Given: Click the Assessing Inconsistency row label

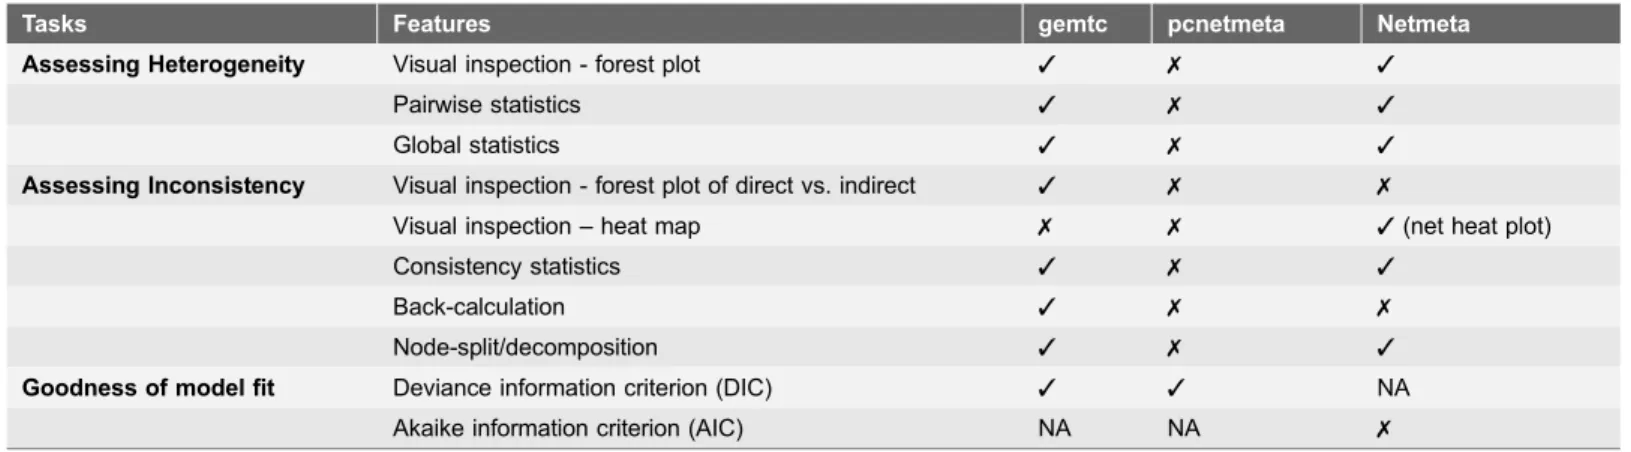Looking at the screenshot, I should pos(163,186).
